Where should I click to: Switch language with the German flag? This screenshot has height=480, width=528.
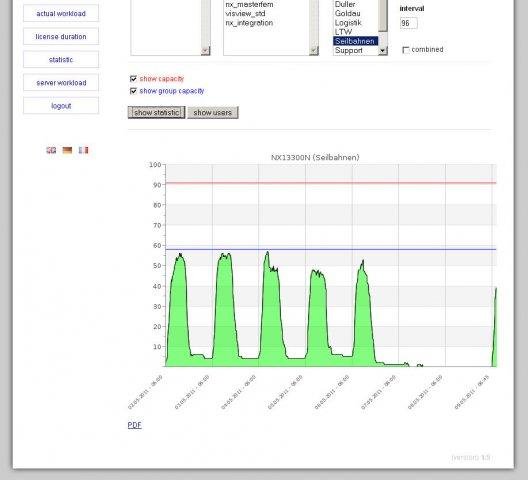(x=67, y=150)
